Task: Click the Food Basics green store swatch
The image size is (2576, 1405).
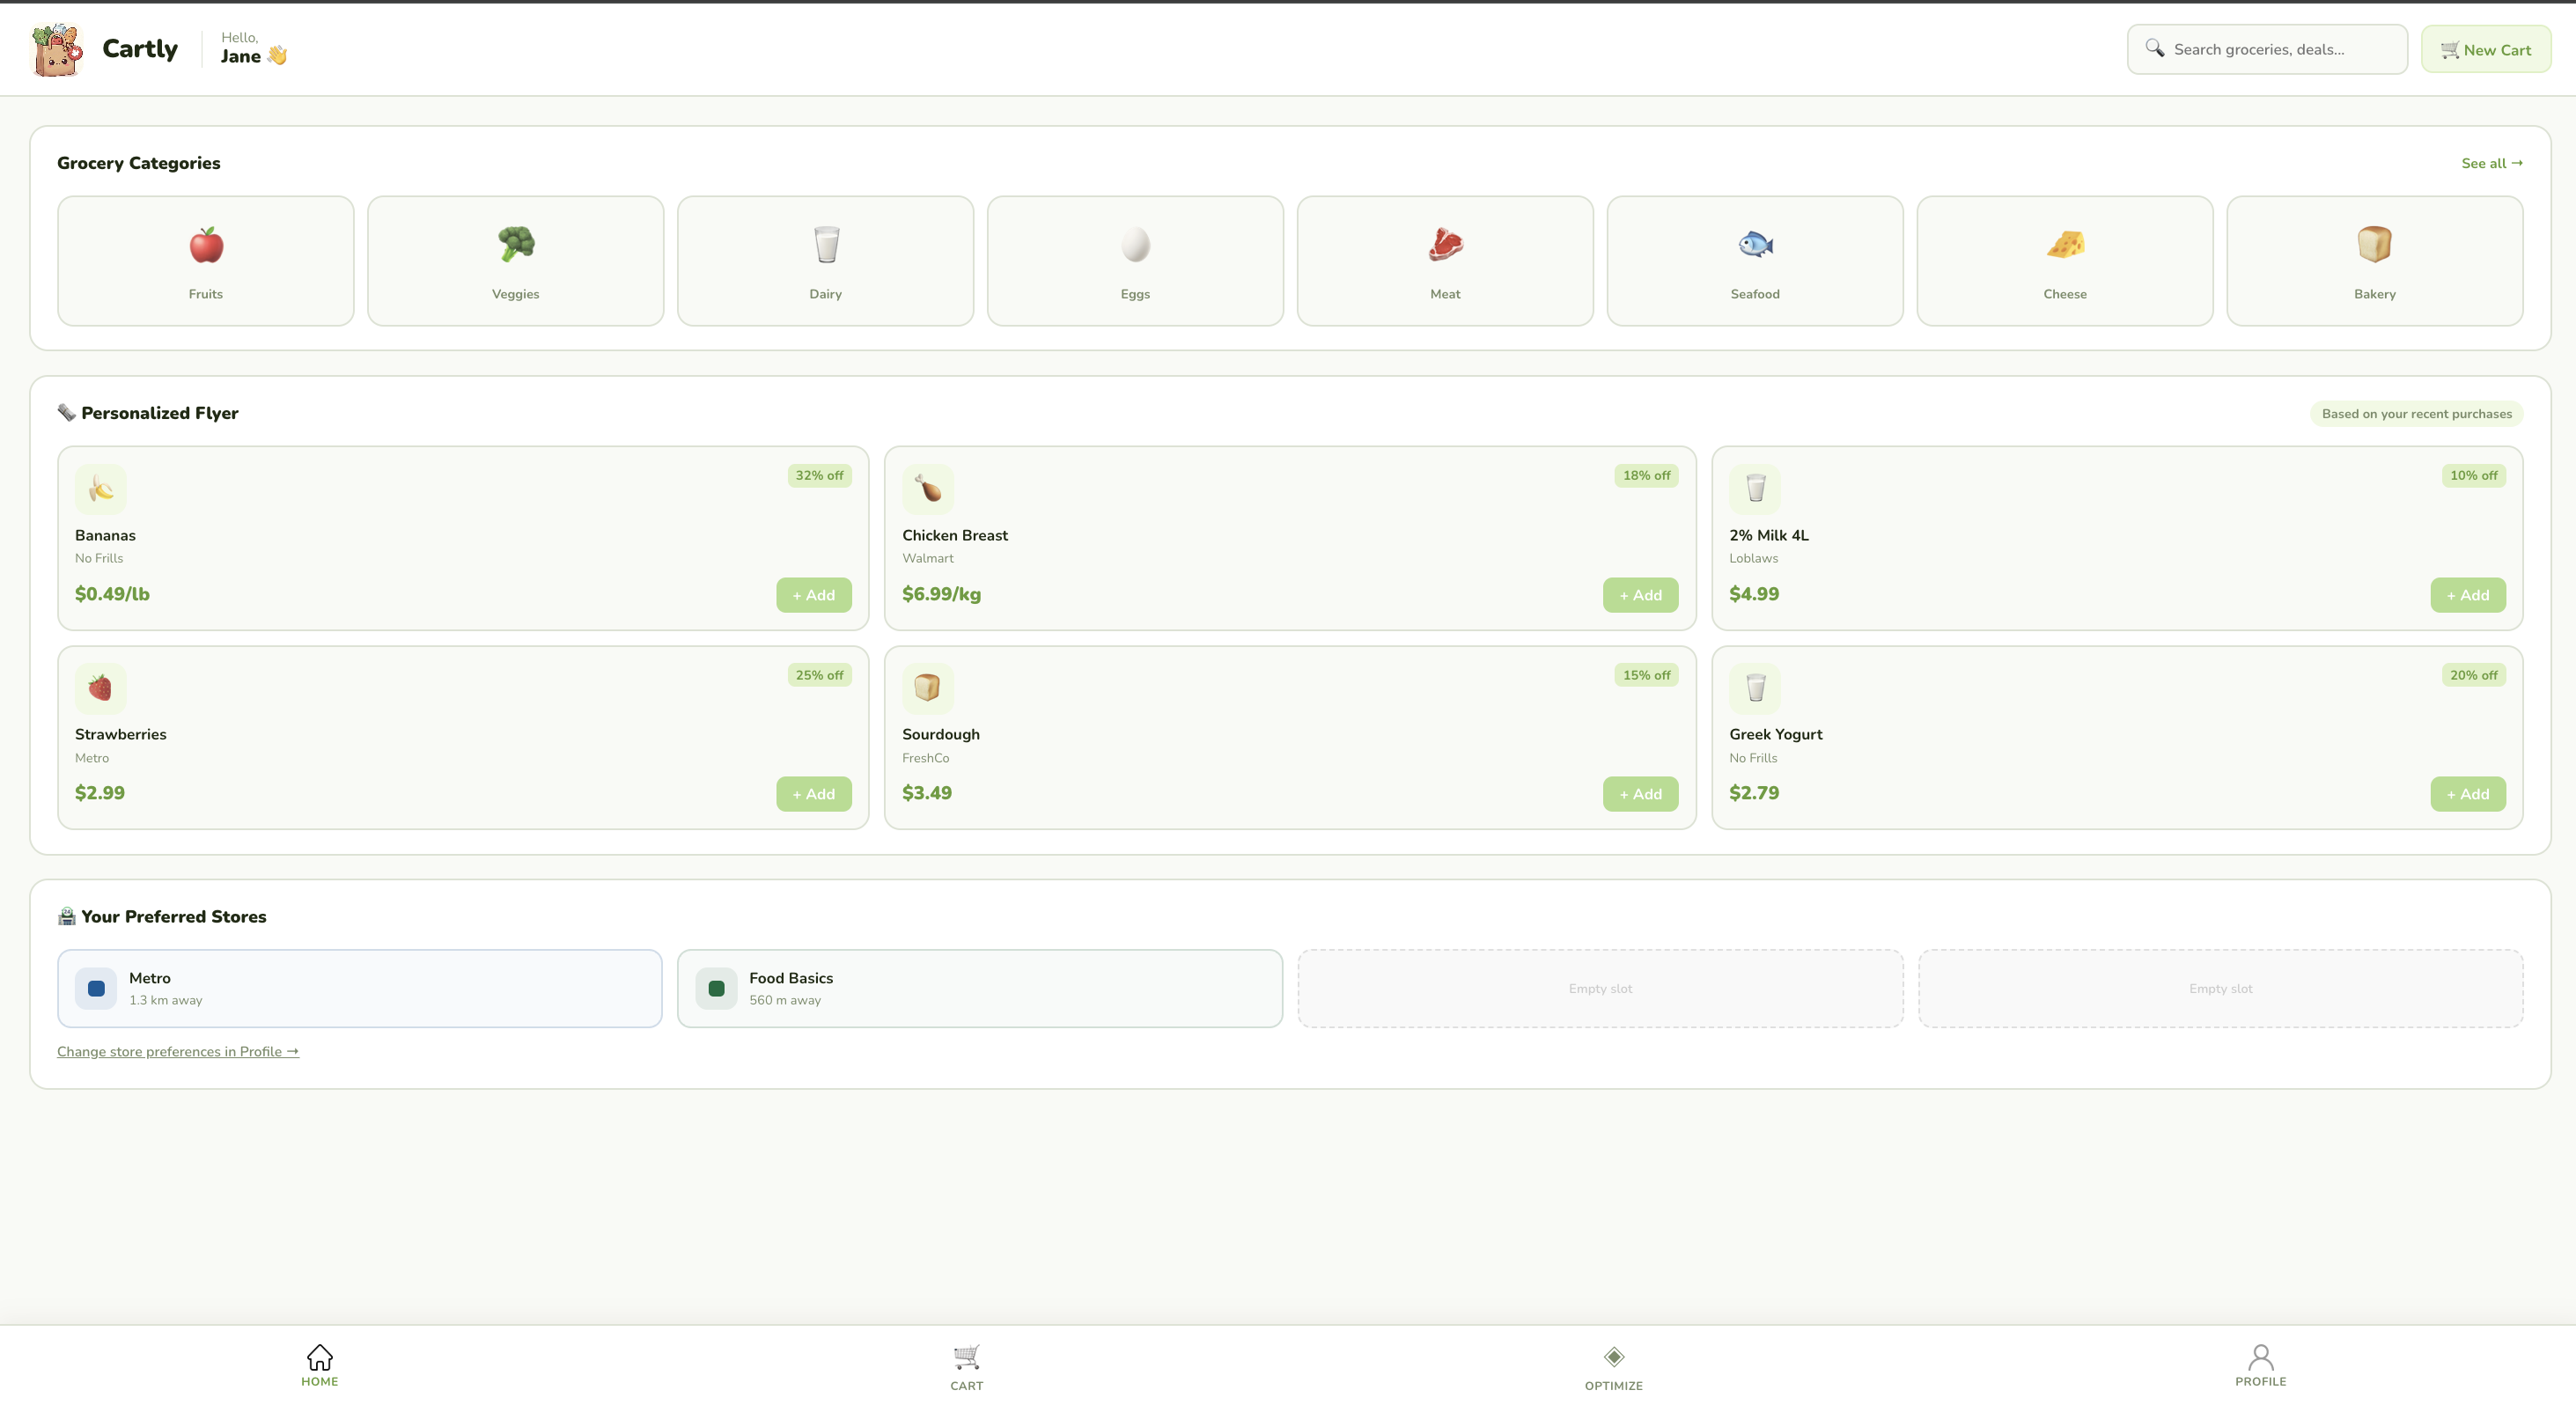Action: [x=716, y=988]
